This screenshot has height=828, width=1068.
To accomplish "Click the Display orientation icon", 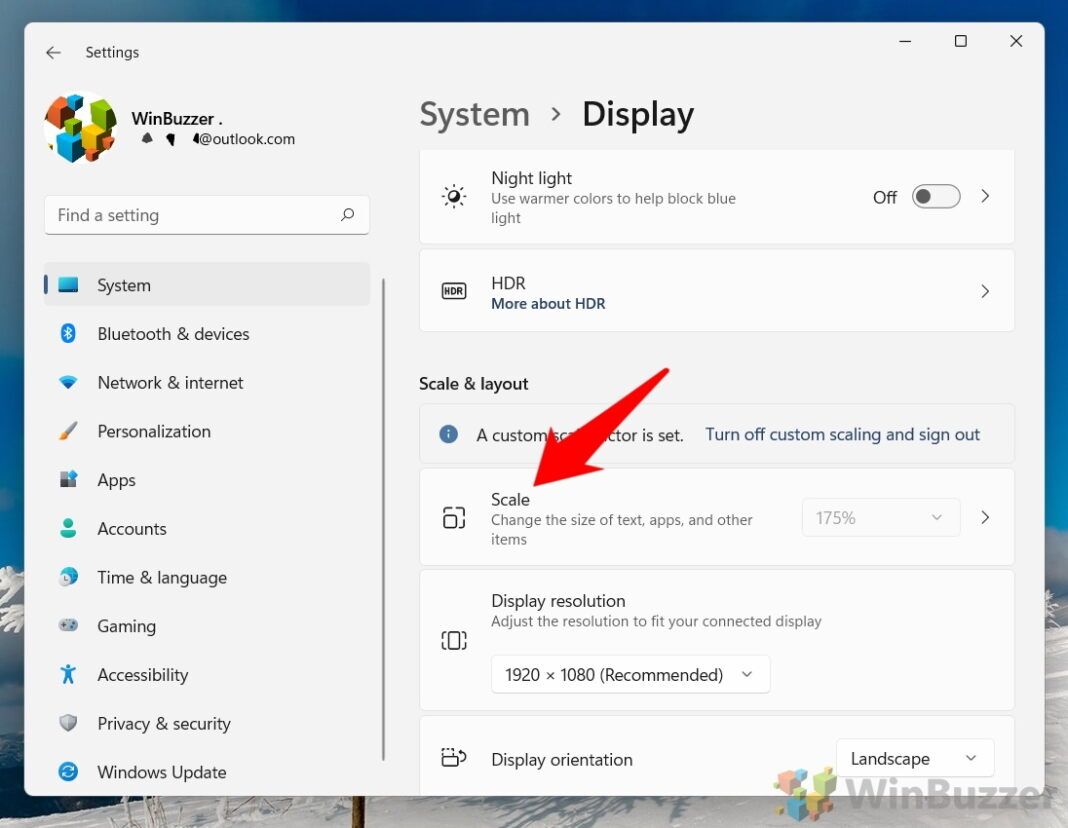I will click(454, 757).
